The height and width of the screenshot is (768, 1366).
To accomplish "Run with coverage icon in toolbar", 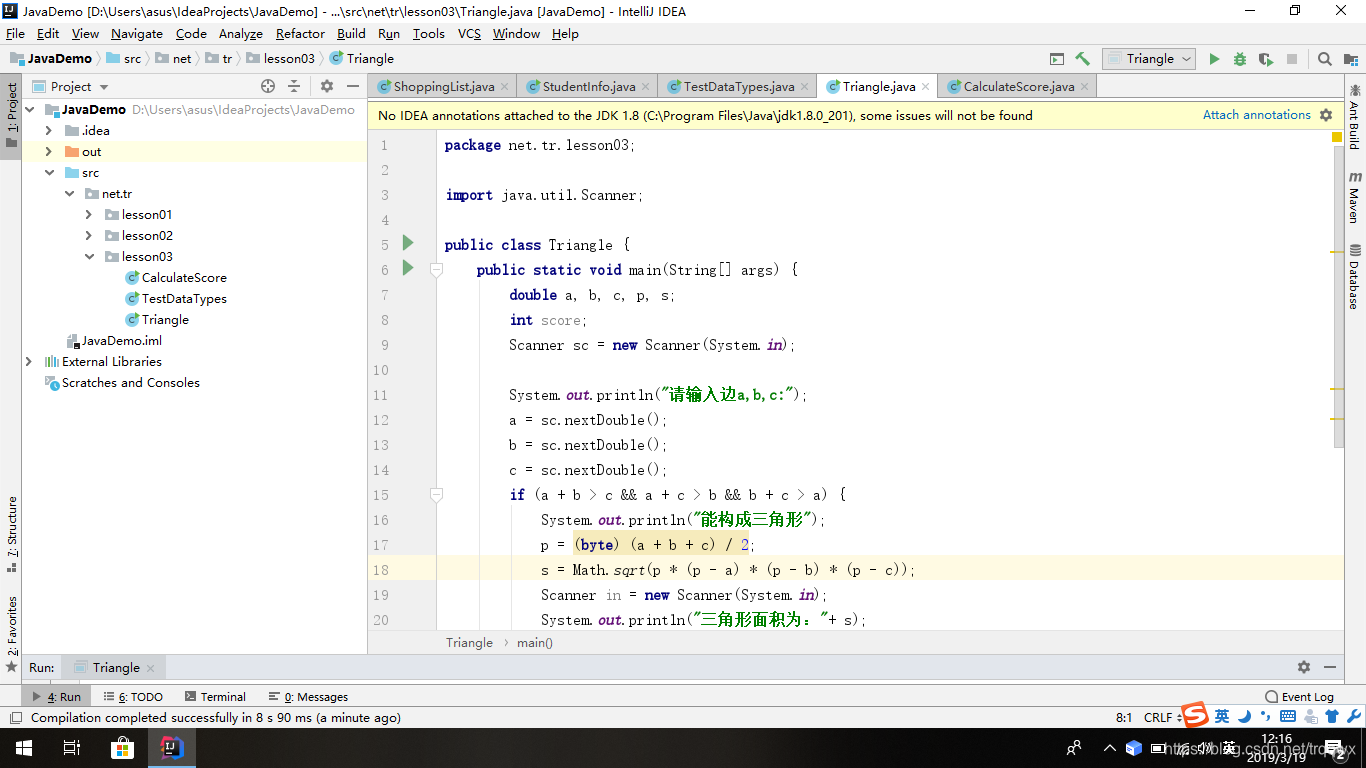I will (1266, 59).
